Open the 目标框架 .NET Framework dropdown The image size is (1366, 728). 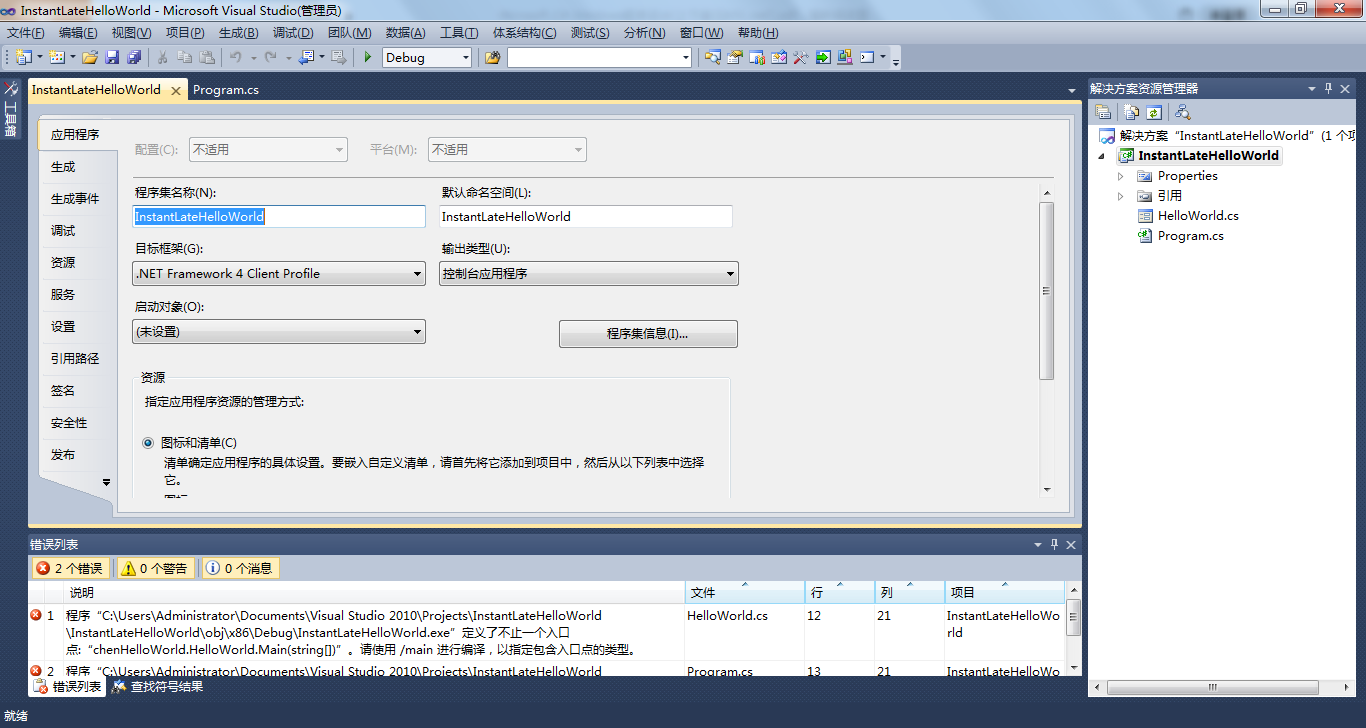coord(279,273)
